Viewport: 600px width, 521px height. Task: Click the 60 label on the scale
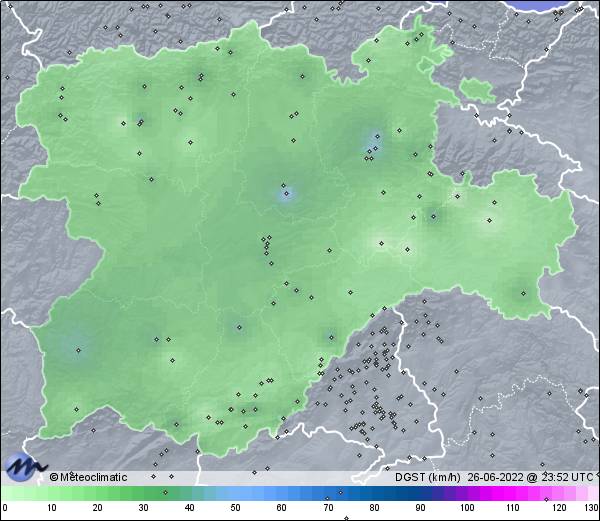tap(282, 508)
